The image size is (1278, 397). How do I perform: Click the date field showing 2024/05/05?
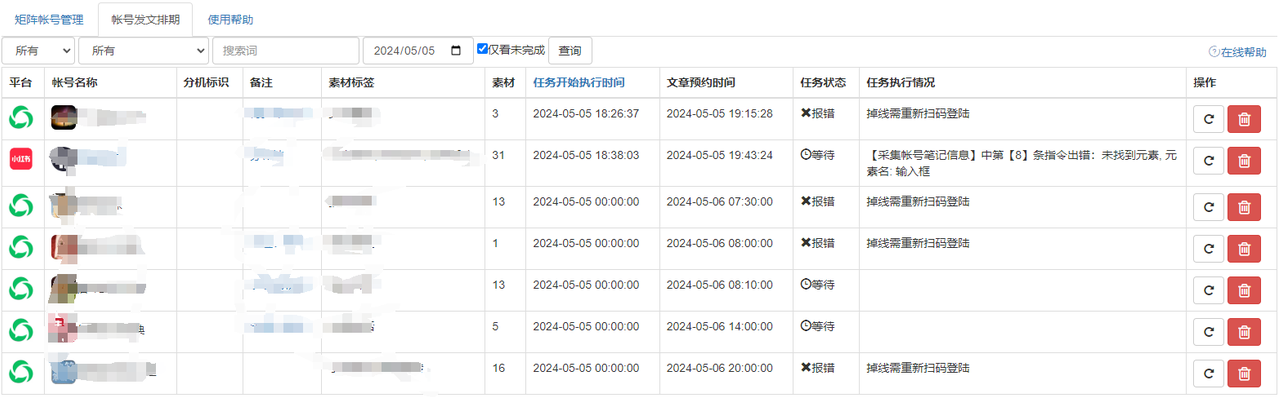(x=417, y=50)
